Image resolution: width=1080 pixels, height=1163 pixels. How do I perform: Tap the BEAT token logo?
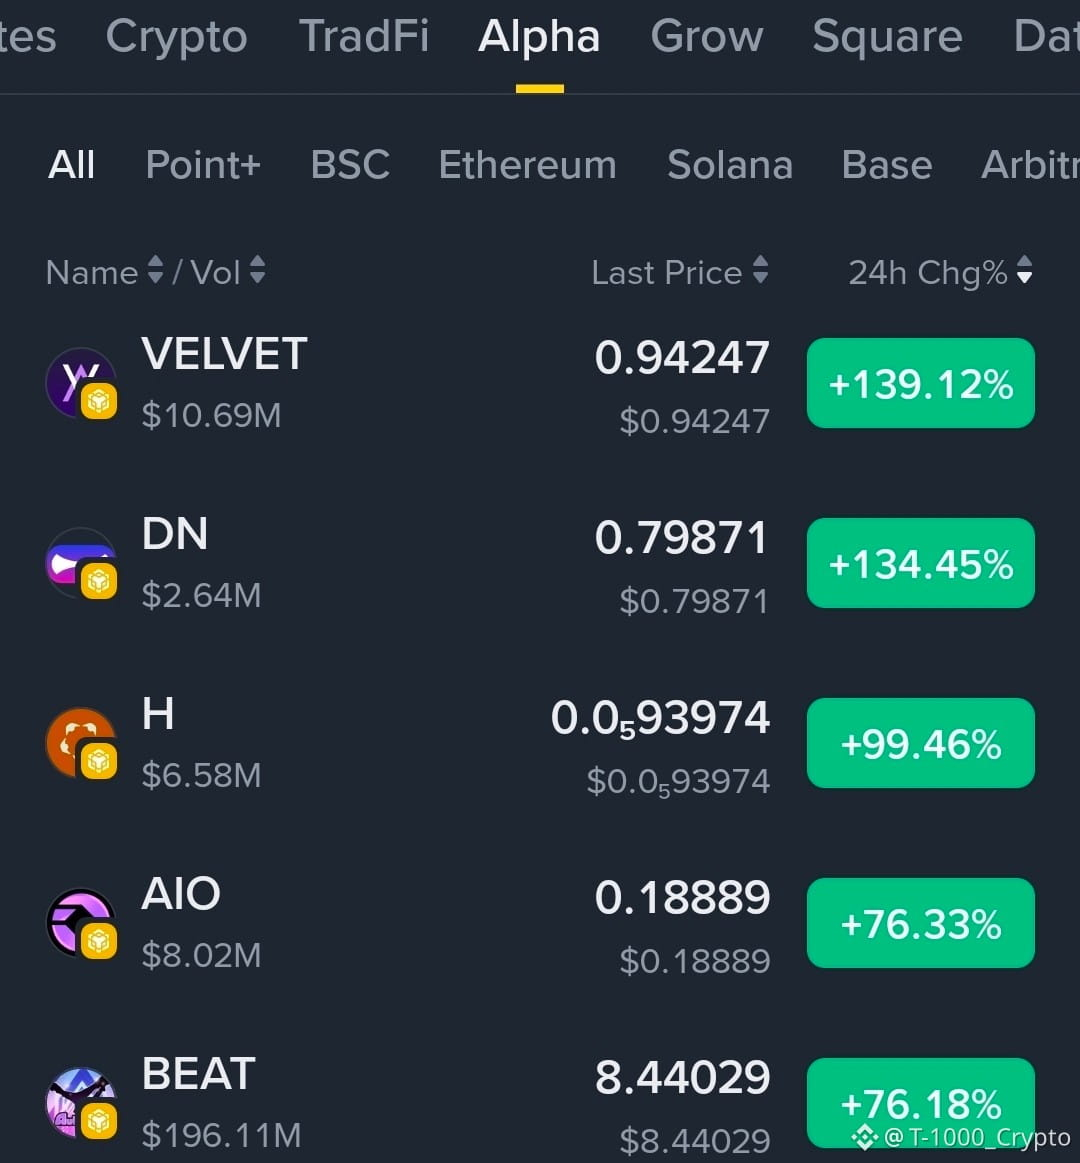81,1103
